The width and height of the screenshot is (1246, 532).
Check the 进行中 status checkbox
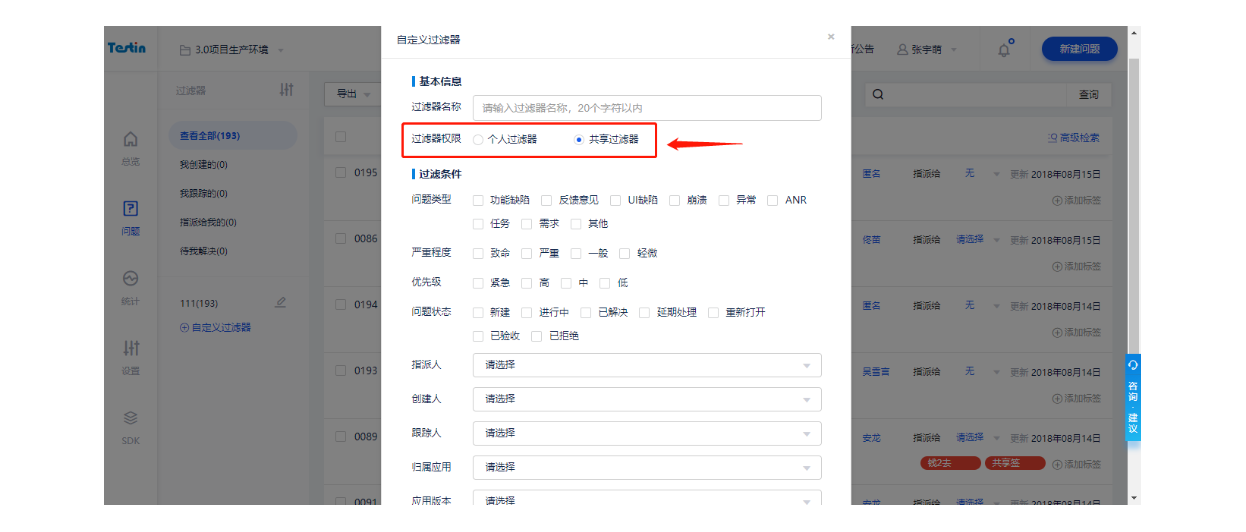point(527,313)
